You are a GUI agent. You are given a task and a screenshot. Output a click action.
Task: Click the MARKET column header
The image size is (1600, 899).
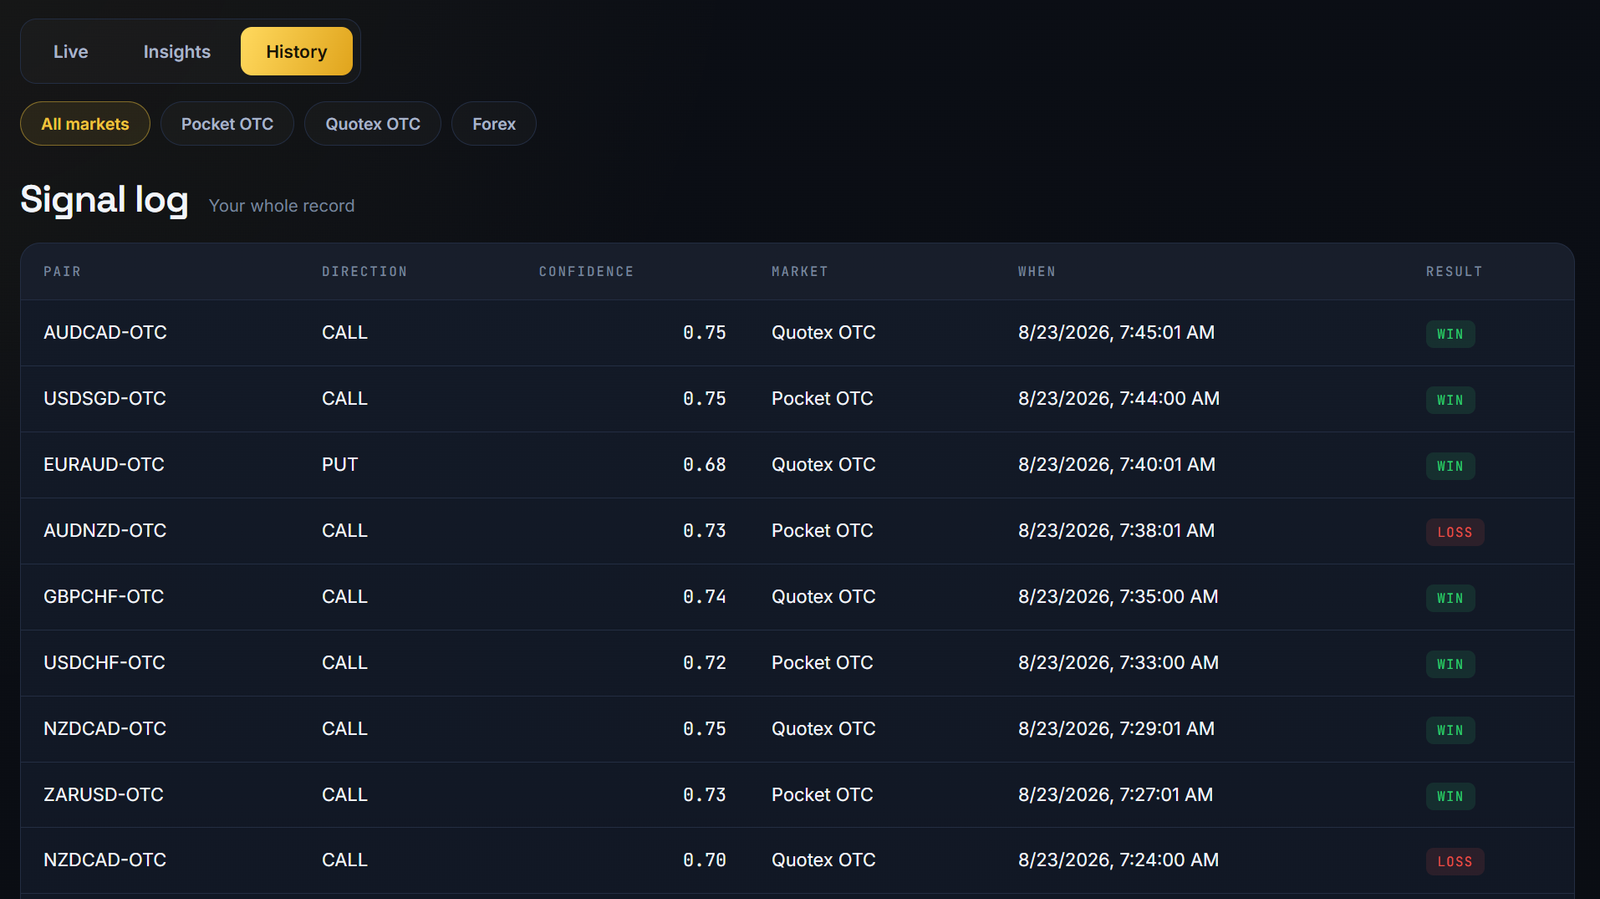pos(799,271)
